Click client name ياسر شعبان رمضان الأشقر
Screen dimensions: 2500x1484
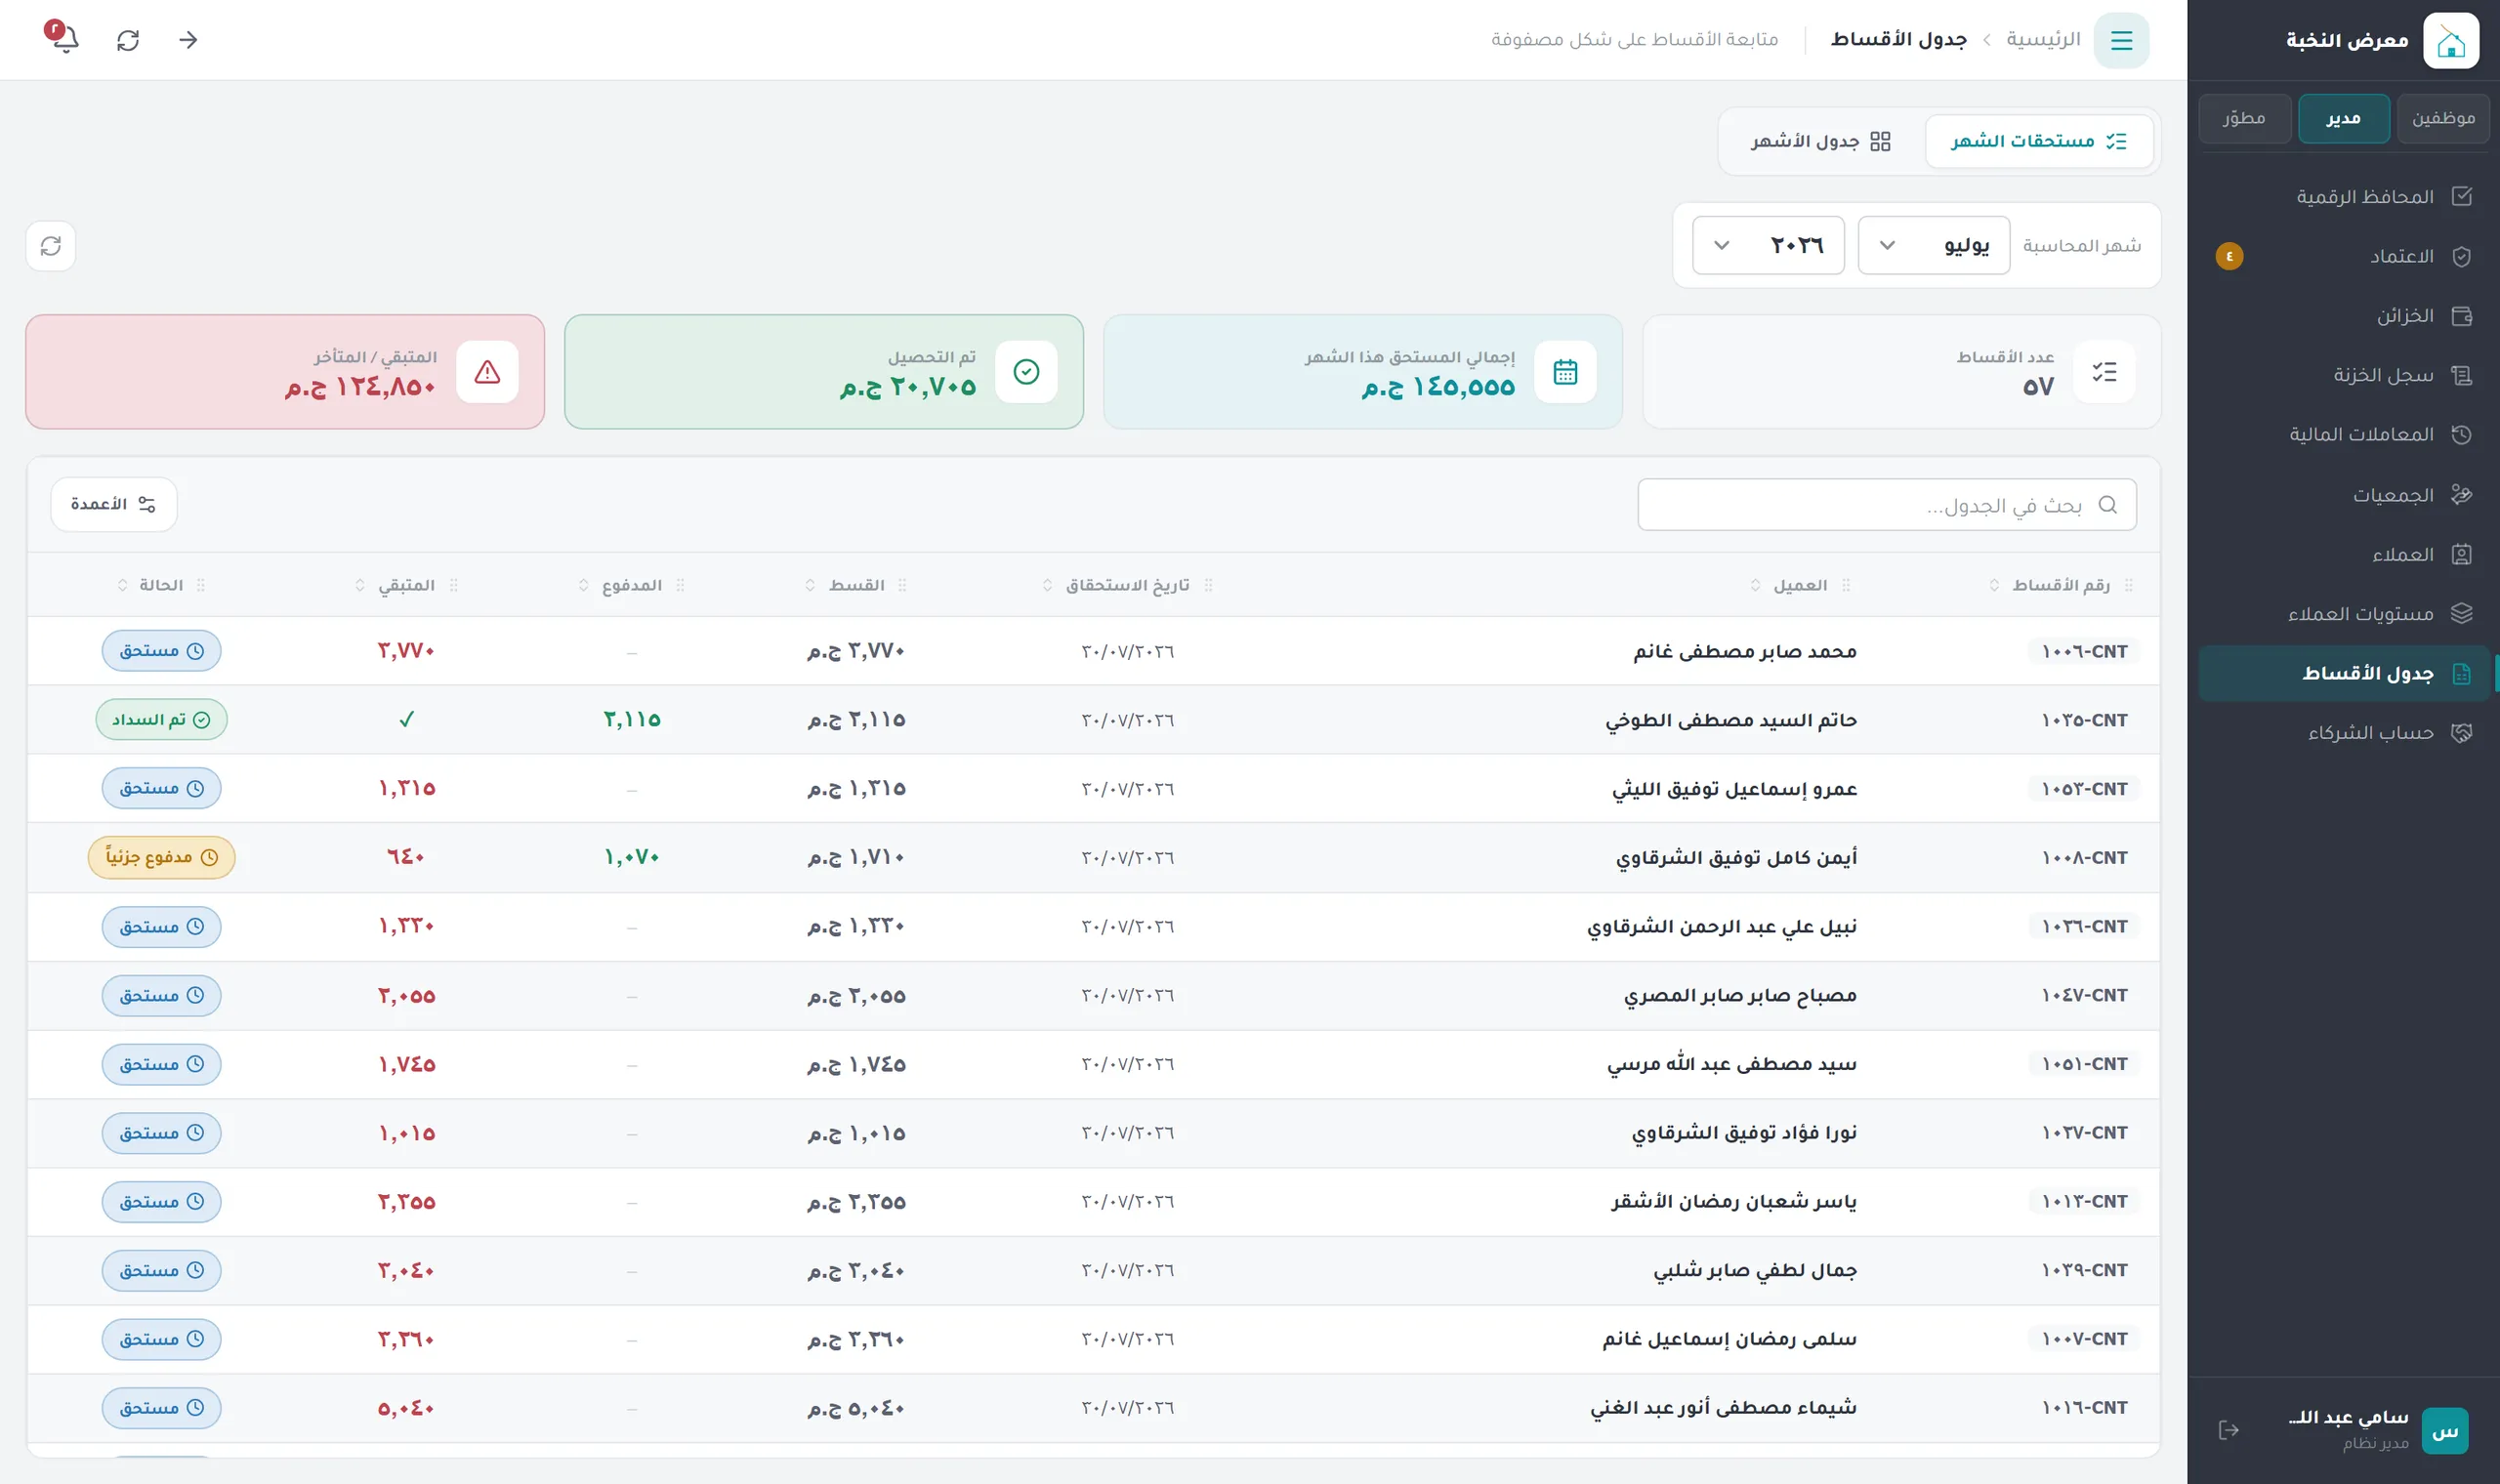(x=1733, y=1202)
